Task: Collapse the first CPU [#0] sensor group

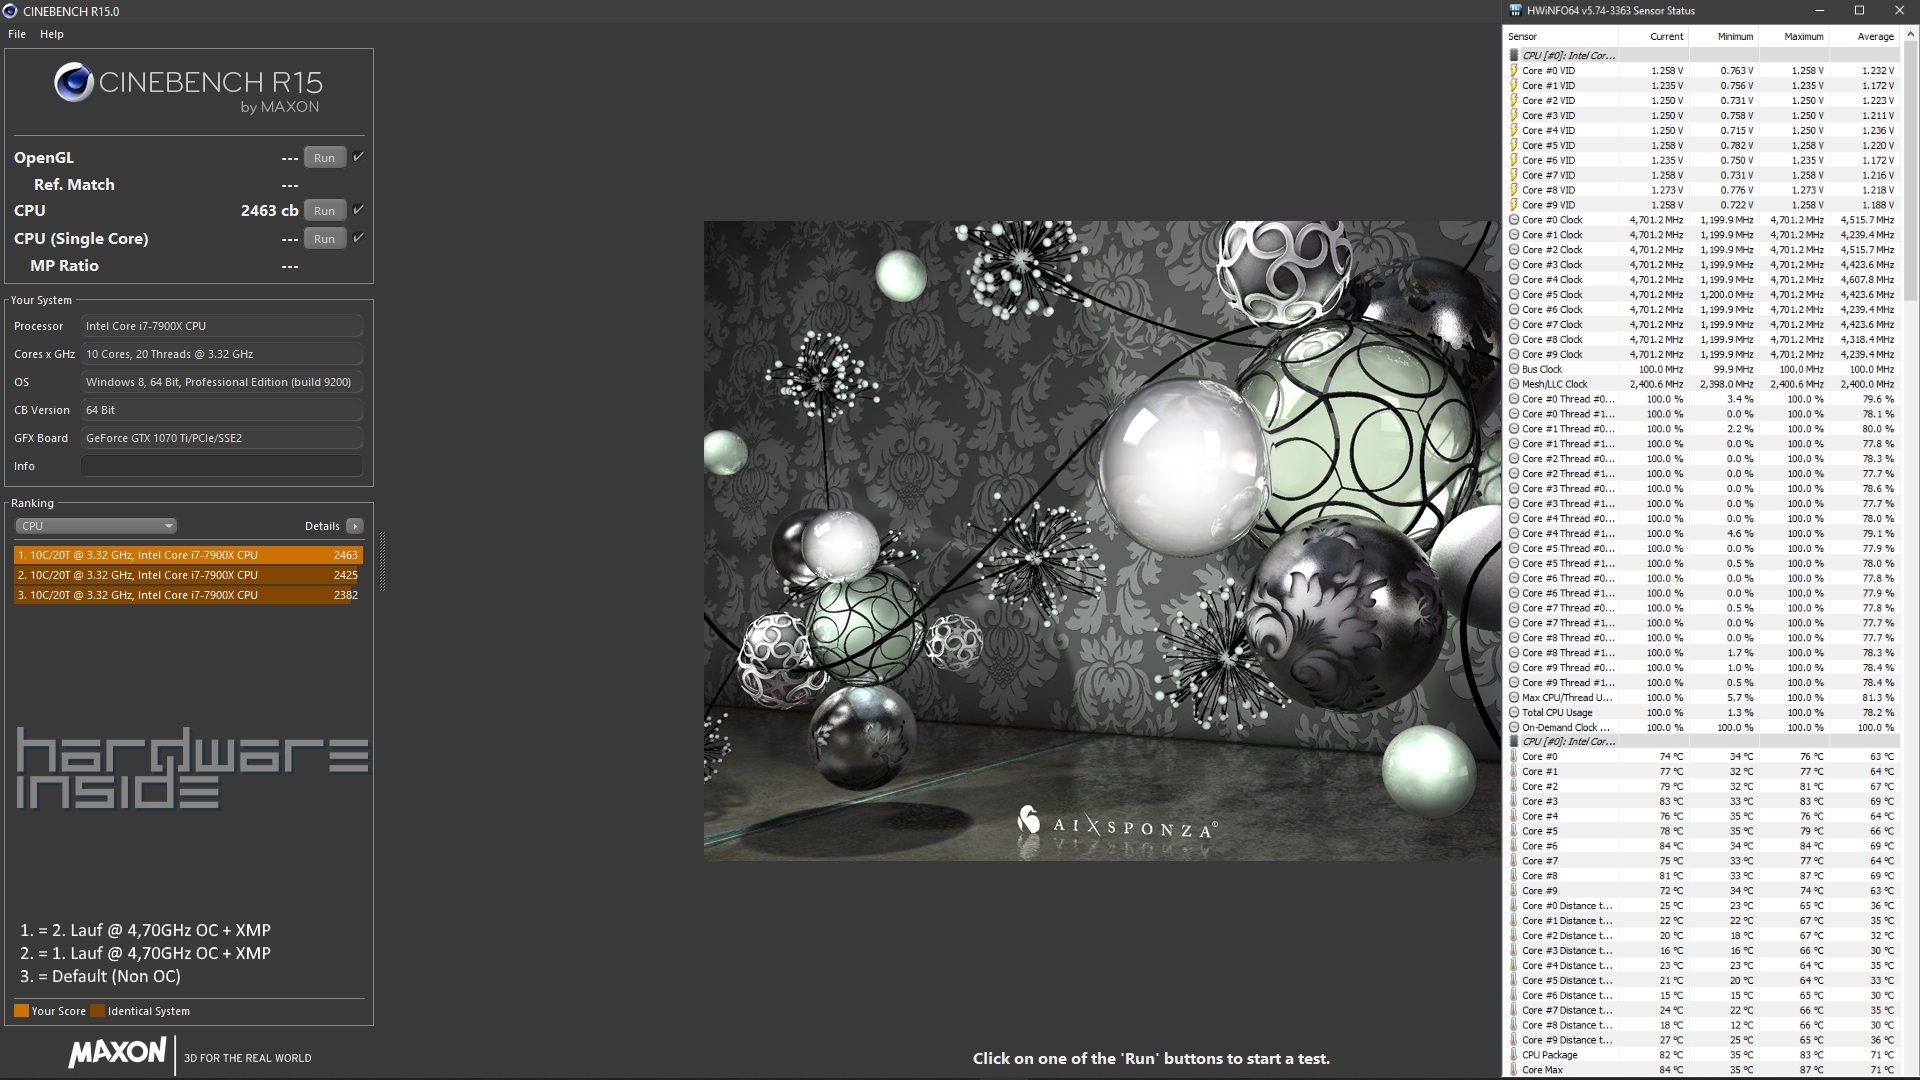Action: pyautogui.click(x=1514, y=56)
